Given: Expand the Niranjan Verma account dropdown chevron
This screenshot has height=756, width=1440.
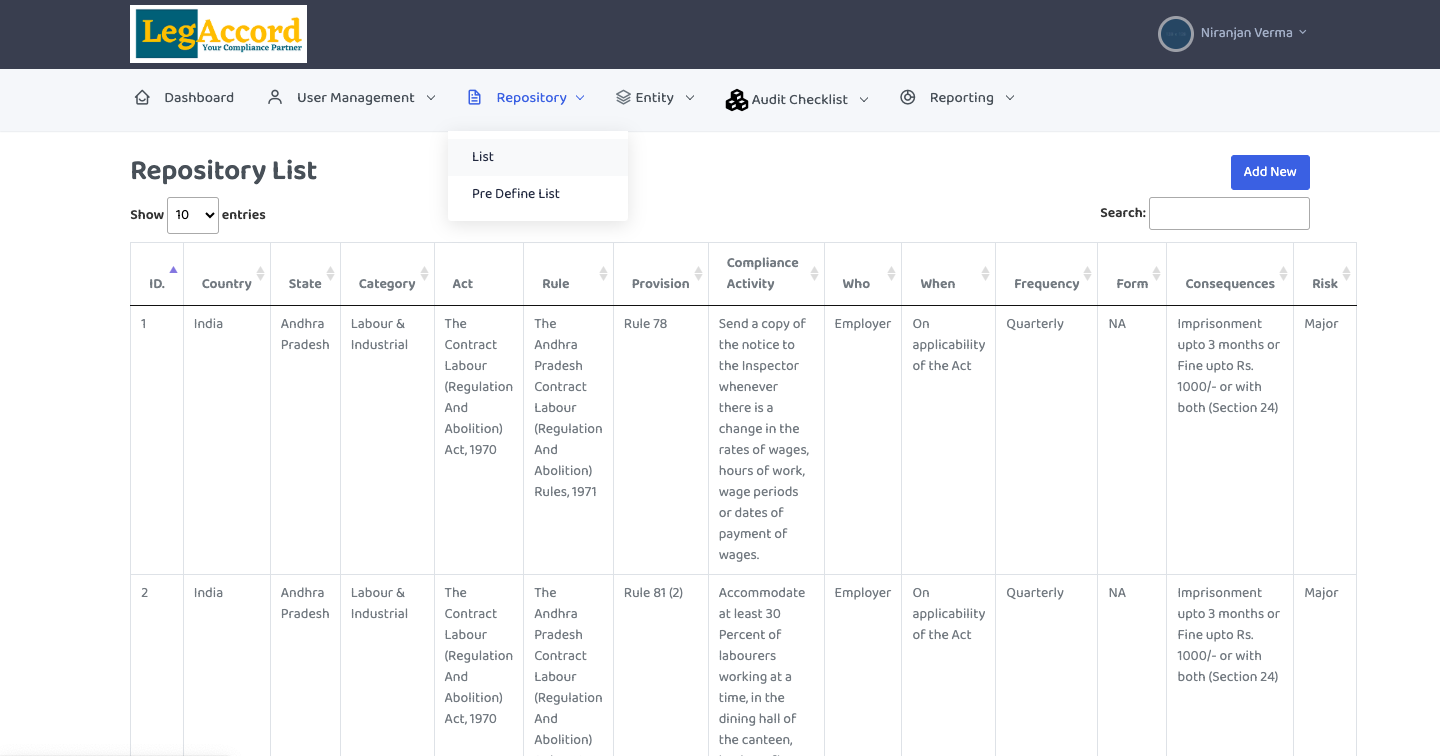Looking at the screenshot, I should click(1303, 33).
